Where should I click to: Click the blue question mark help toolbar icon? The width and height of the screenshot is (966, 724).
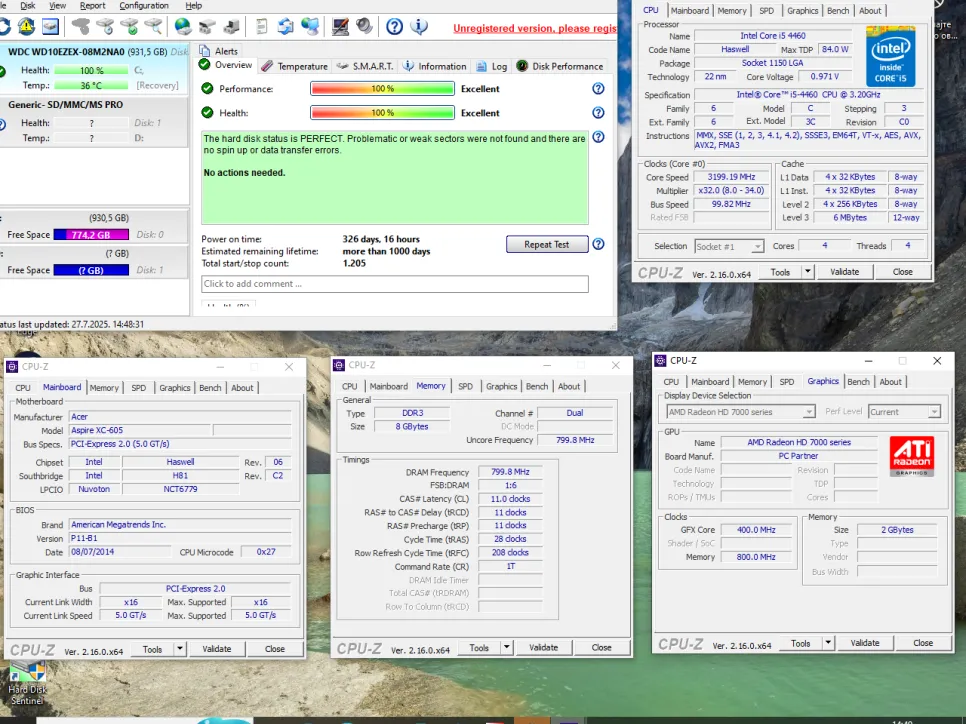(394, 26)
